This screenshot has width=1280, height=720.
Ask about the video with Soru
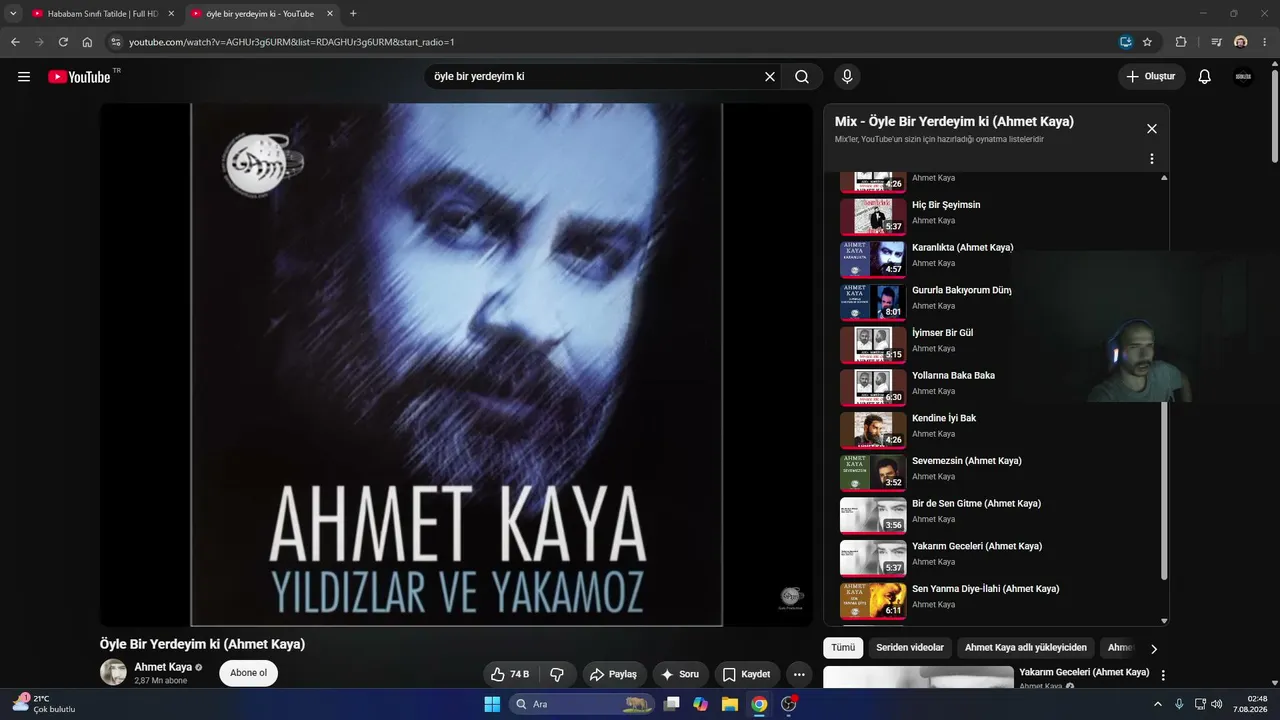680,674
